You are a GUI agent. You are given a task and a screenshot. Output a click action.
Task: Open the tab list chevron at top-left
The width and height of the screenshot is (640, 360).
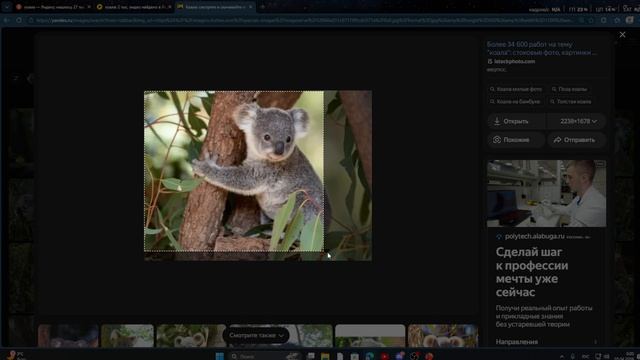coord(7,7)
